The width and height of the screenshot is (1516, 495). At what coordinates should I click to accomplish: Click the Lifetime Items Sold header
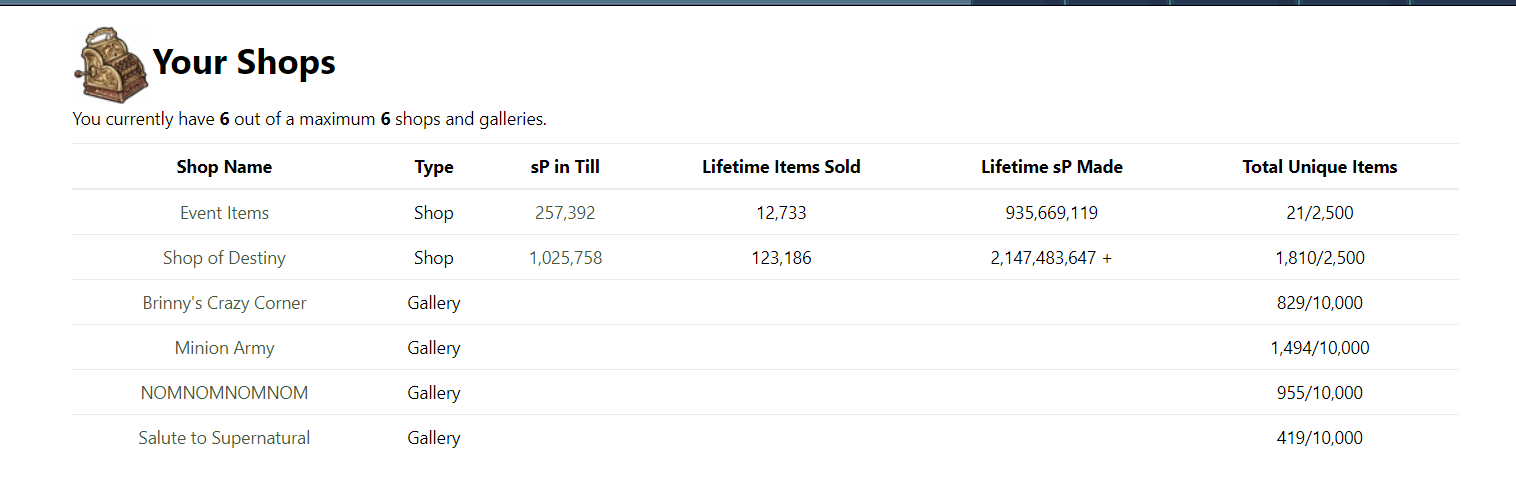pyautogui.click(x=781, y=167)
